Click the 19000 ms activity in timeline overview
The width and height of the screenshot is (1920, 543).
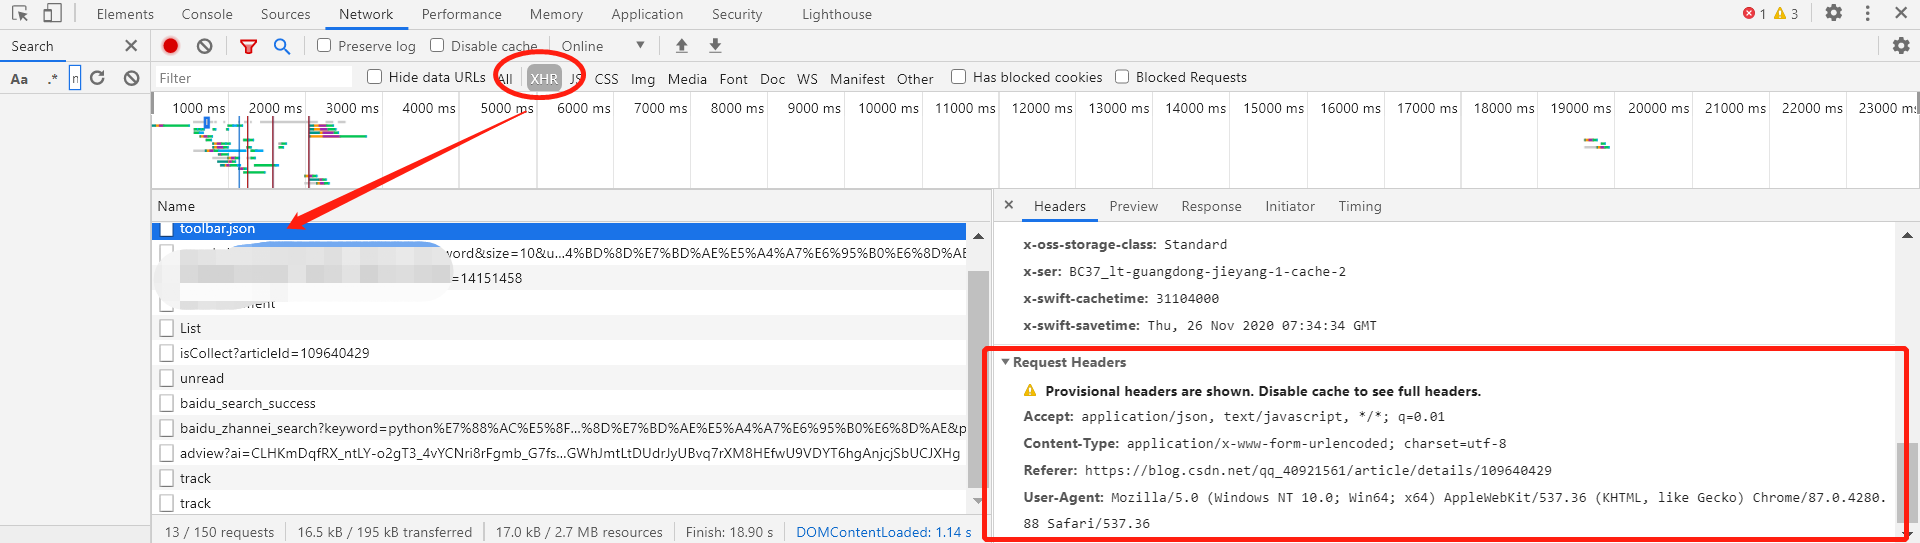(1597, 144)
